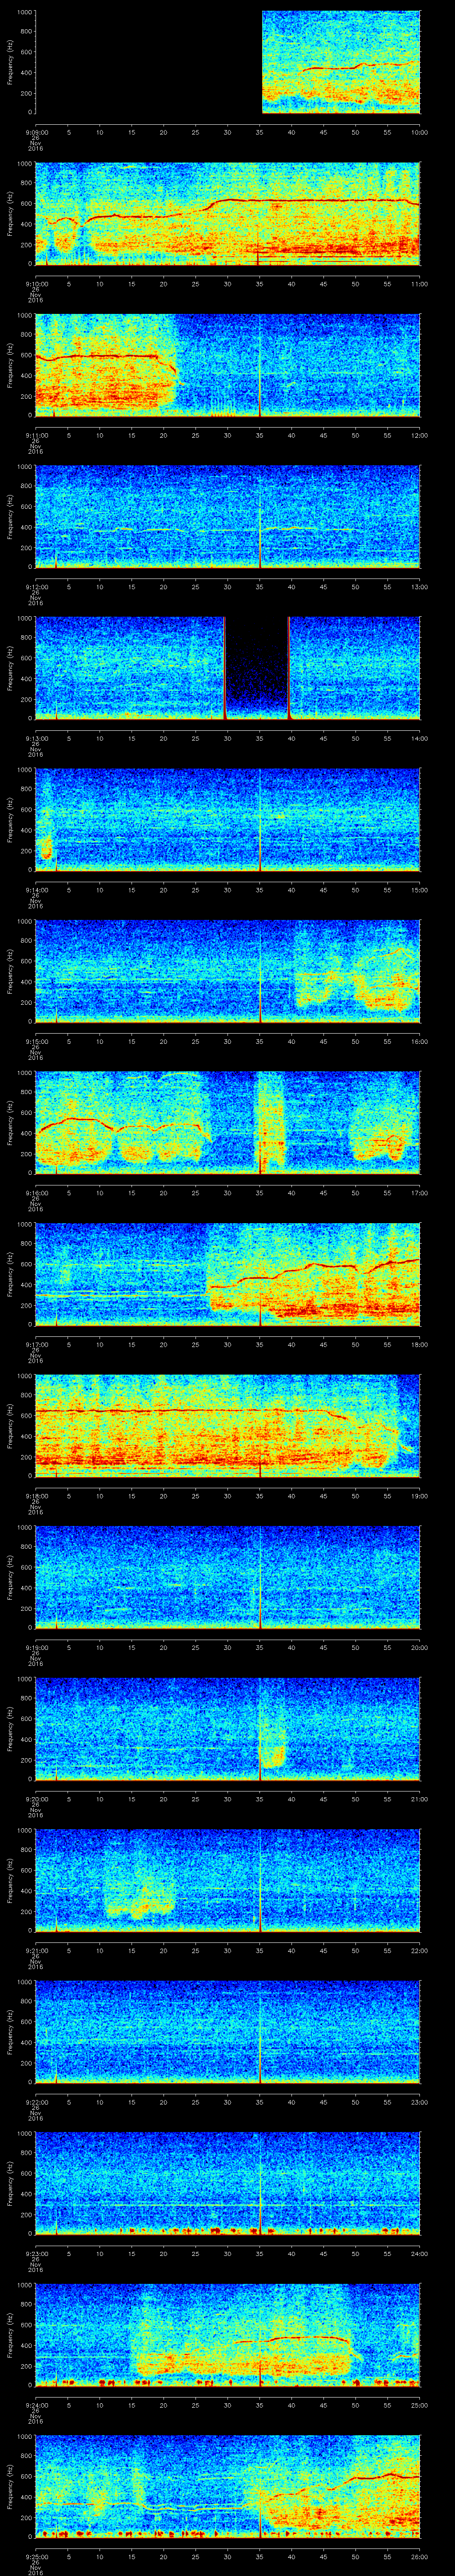Click the '22:00' end time label
Viewport: 455px width, 2576px height.
coord(419,1950)
